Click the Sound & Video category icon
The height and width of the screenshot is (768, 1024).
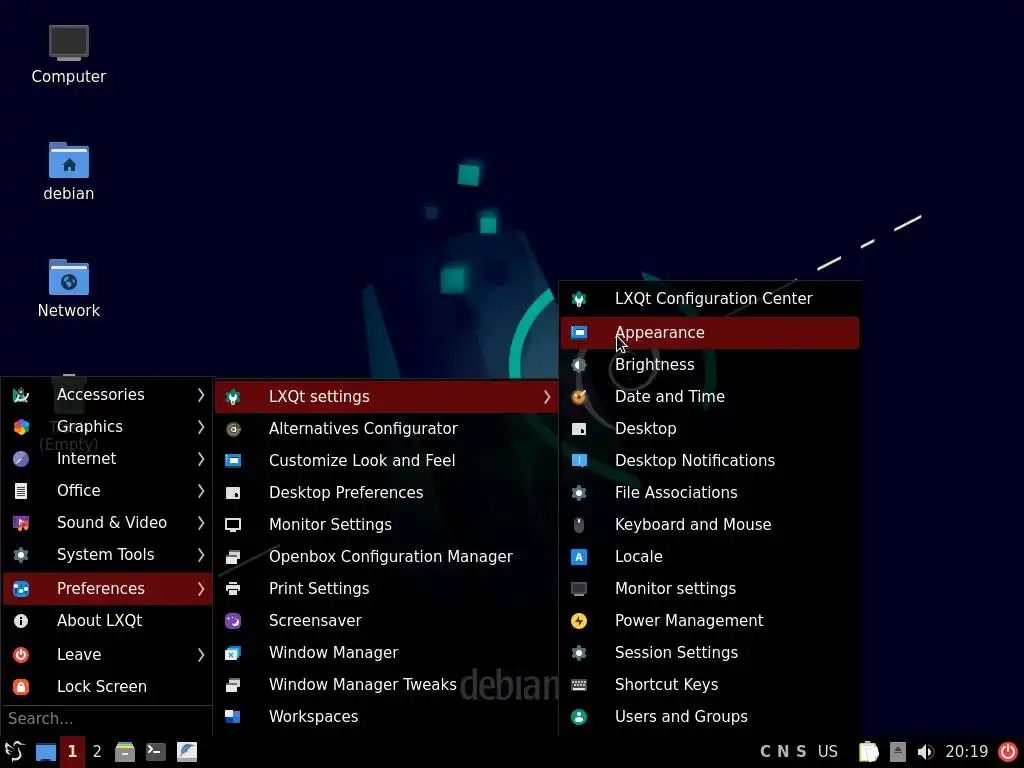point(21,523)
